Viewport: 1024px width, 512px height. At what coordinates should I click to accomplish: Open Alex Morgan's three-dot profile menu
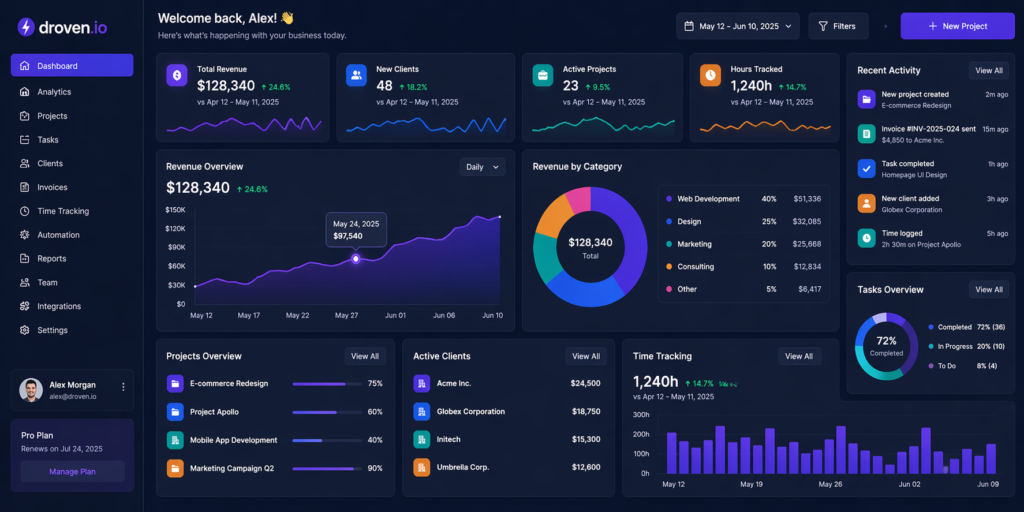click(123, 387)
